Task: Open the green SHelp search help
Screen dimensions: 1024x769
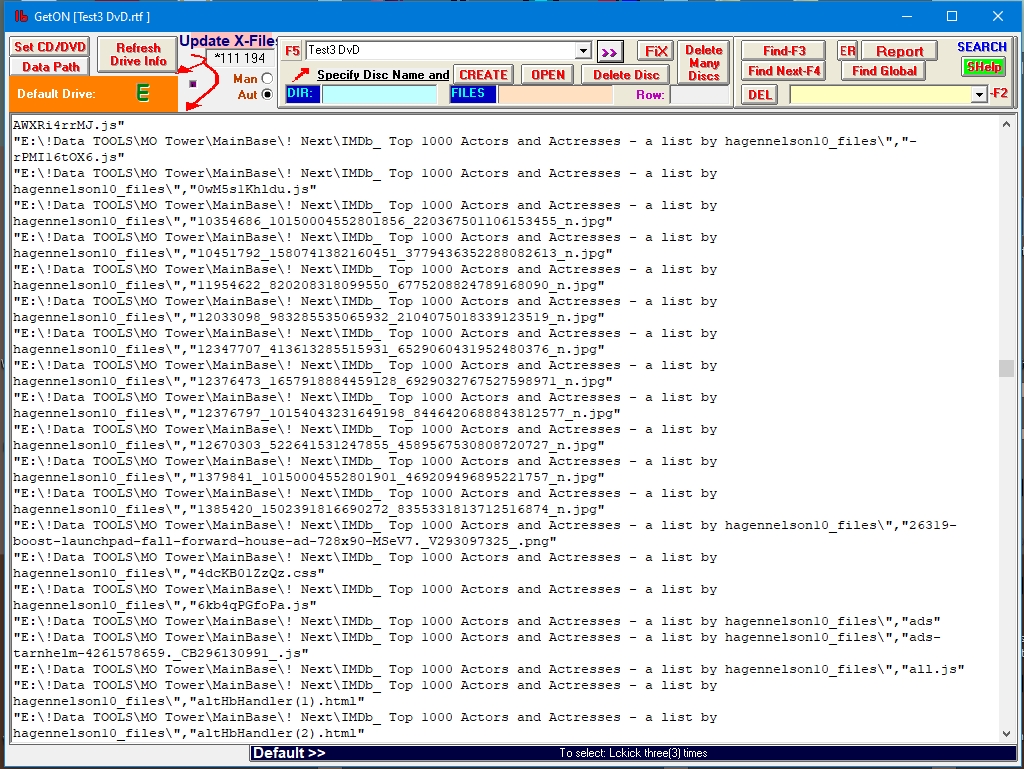Action: point(983,67)
